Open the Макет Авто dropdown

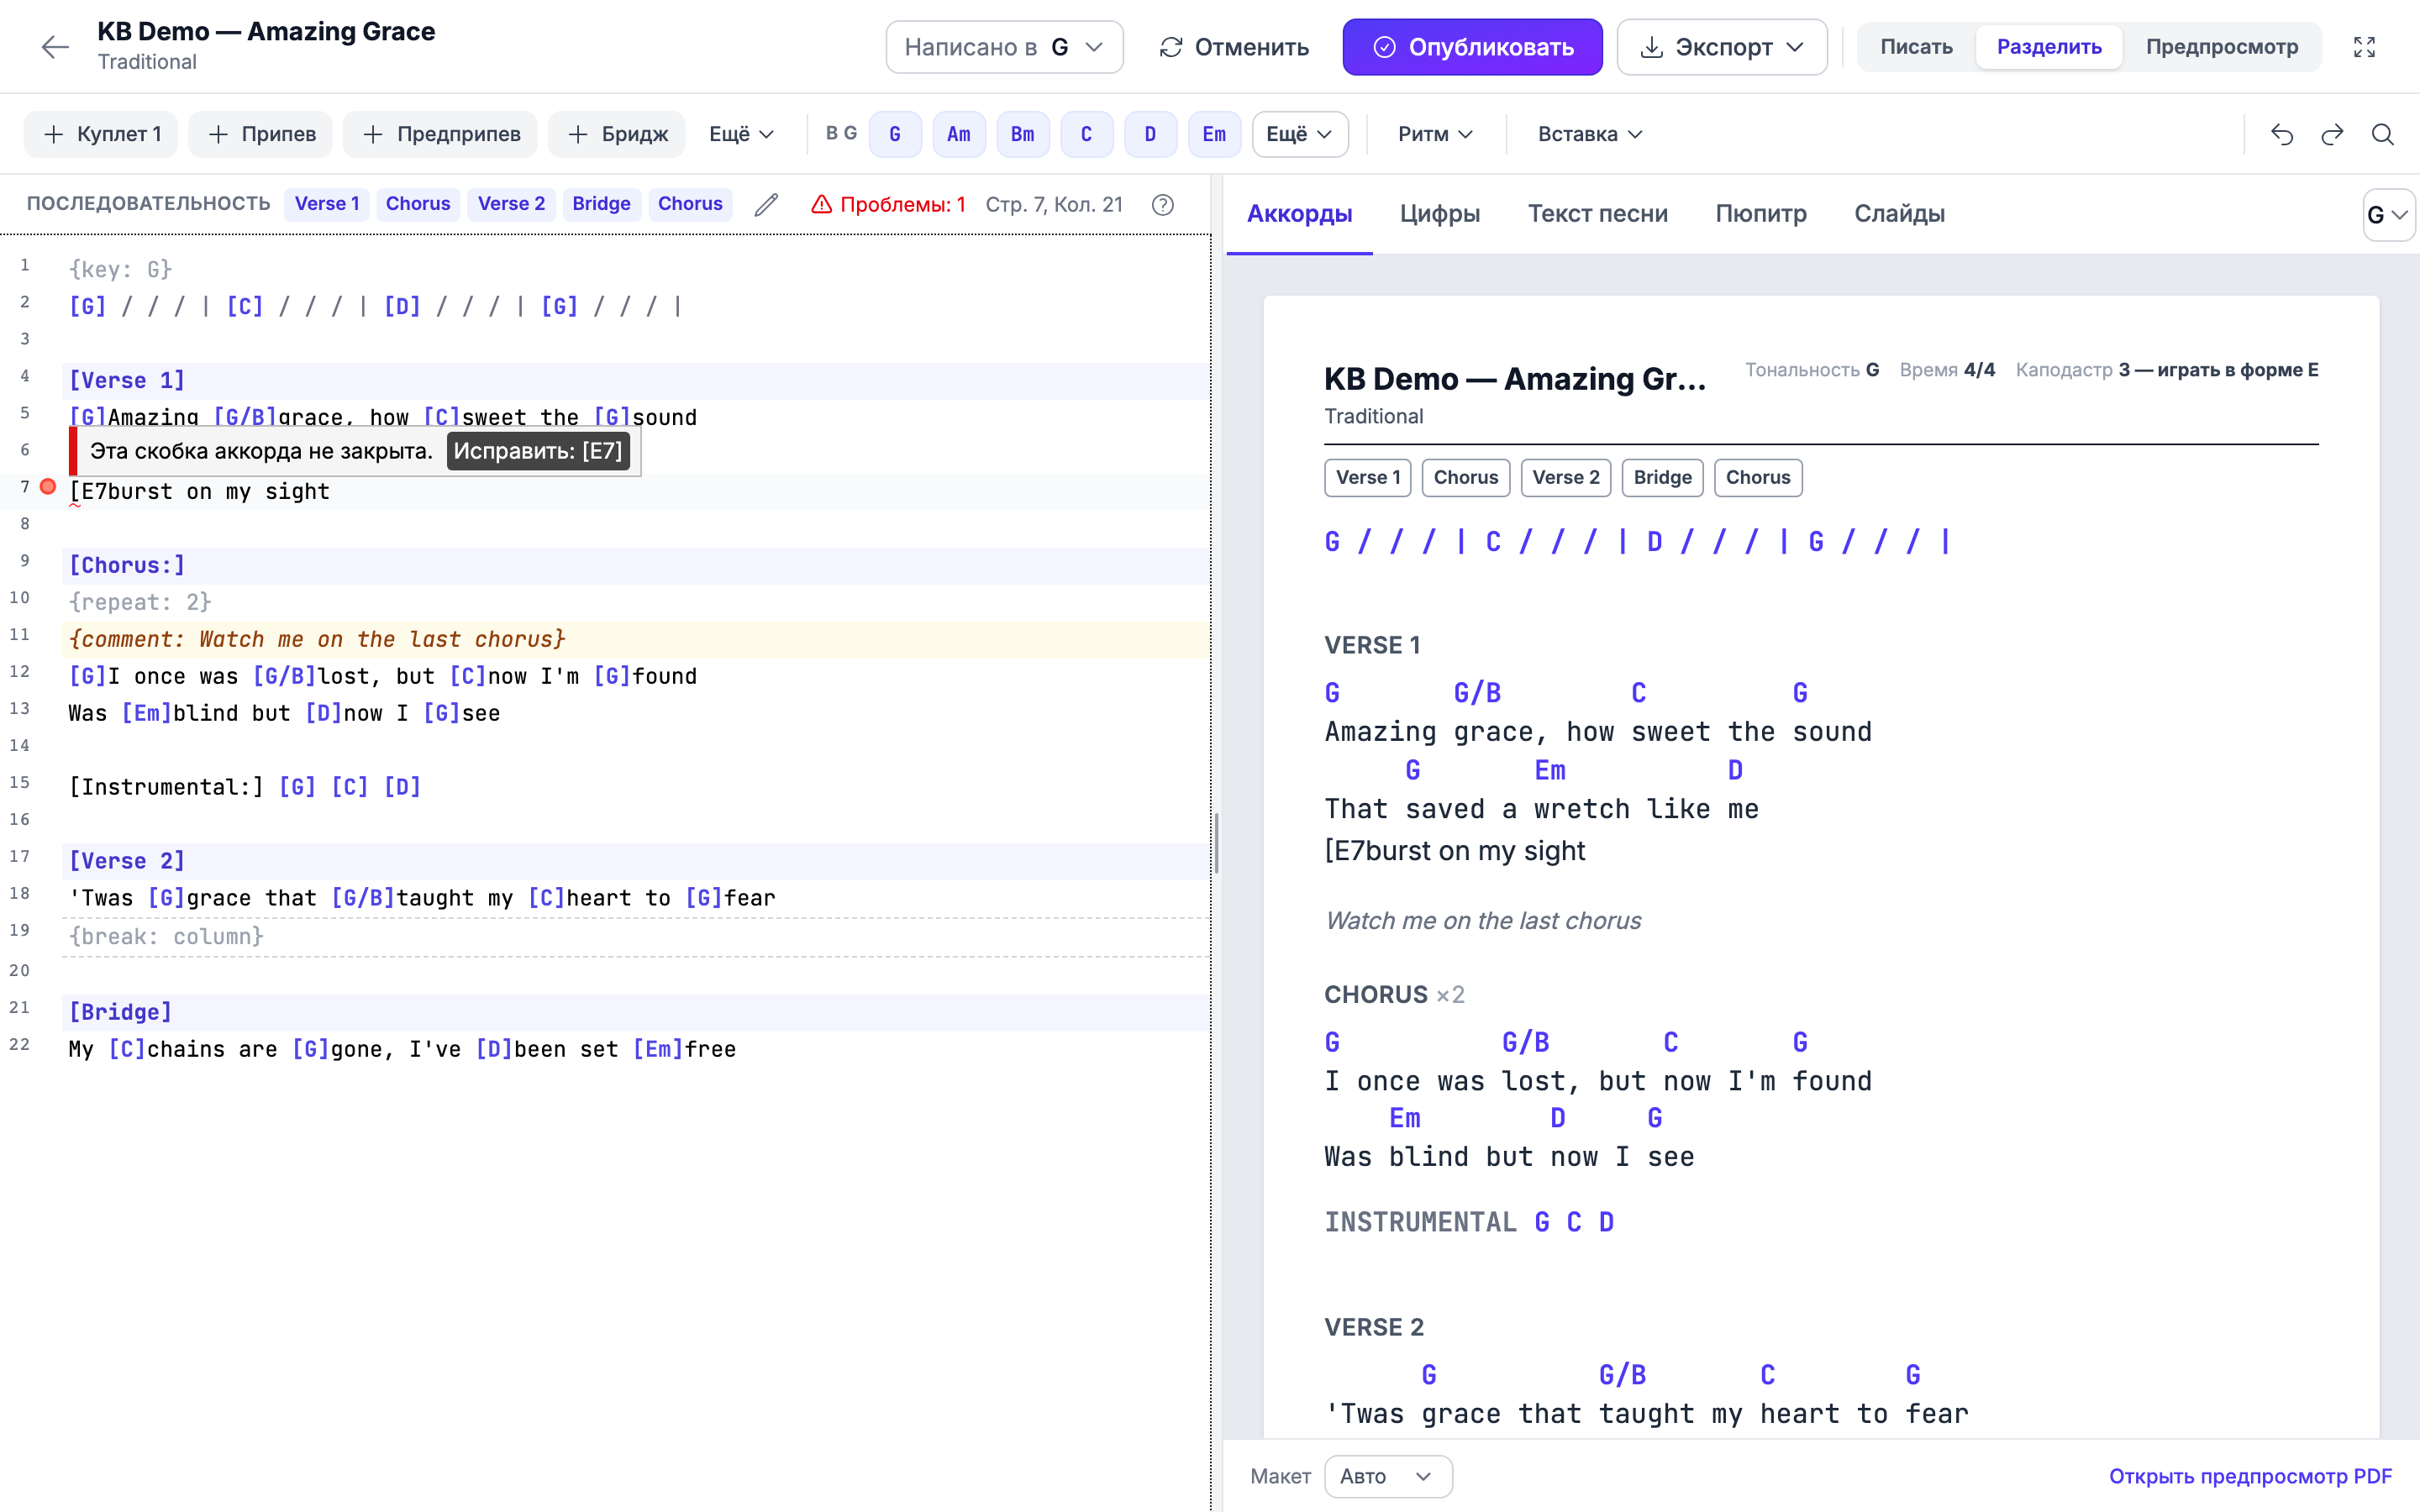1388,1476
